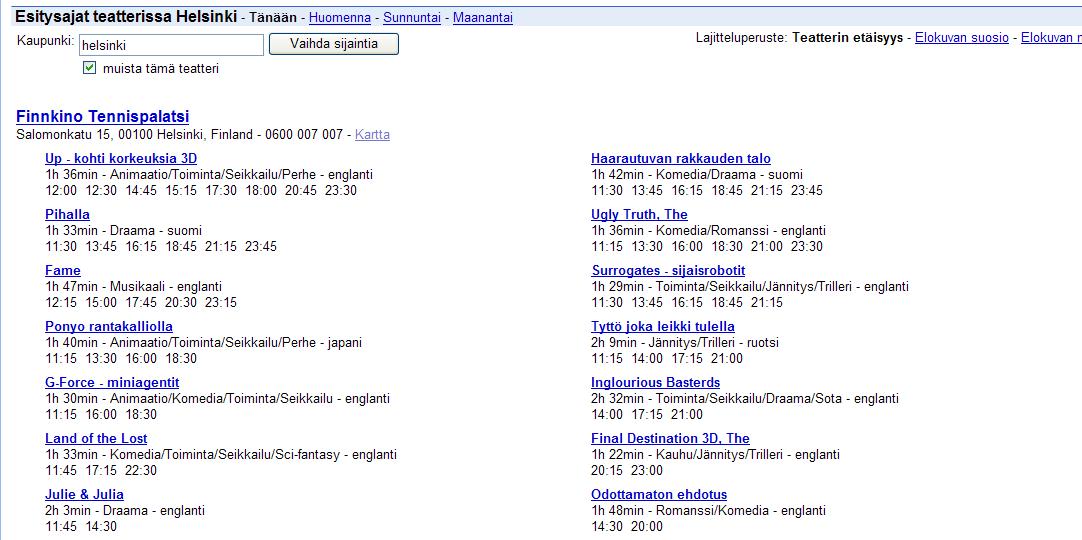Open 'G-Force - miniagentit' movie link
The image size is (1082, 540).
(112, 382)
